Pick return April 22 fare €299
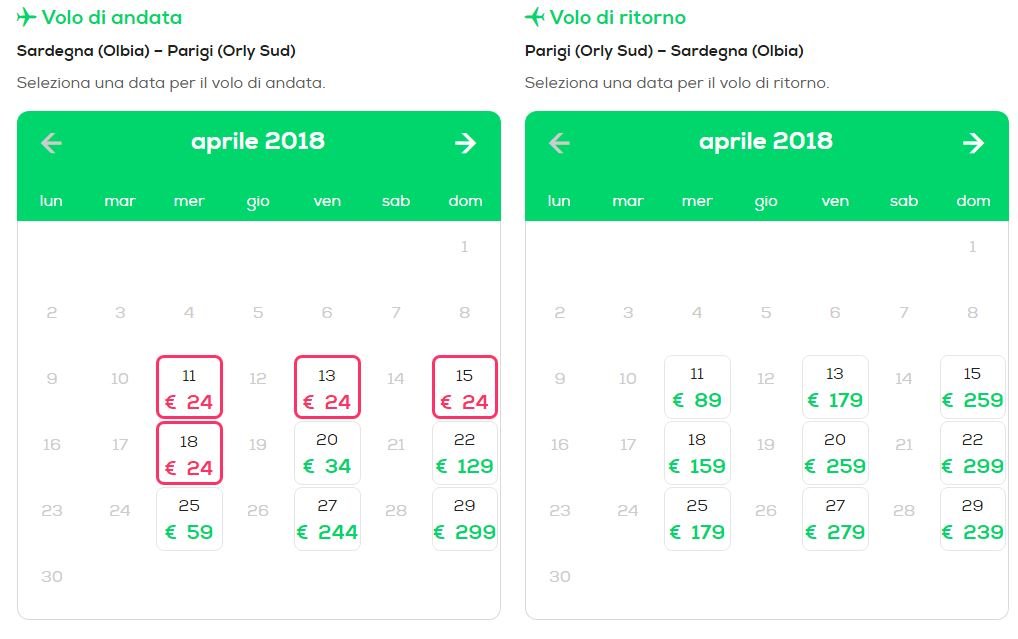 973,453
